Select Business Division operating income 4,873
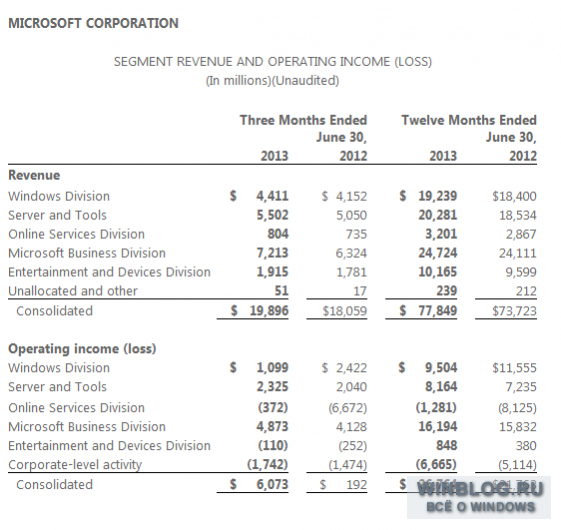The image size is (561, 530). (x=272, y=426)
